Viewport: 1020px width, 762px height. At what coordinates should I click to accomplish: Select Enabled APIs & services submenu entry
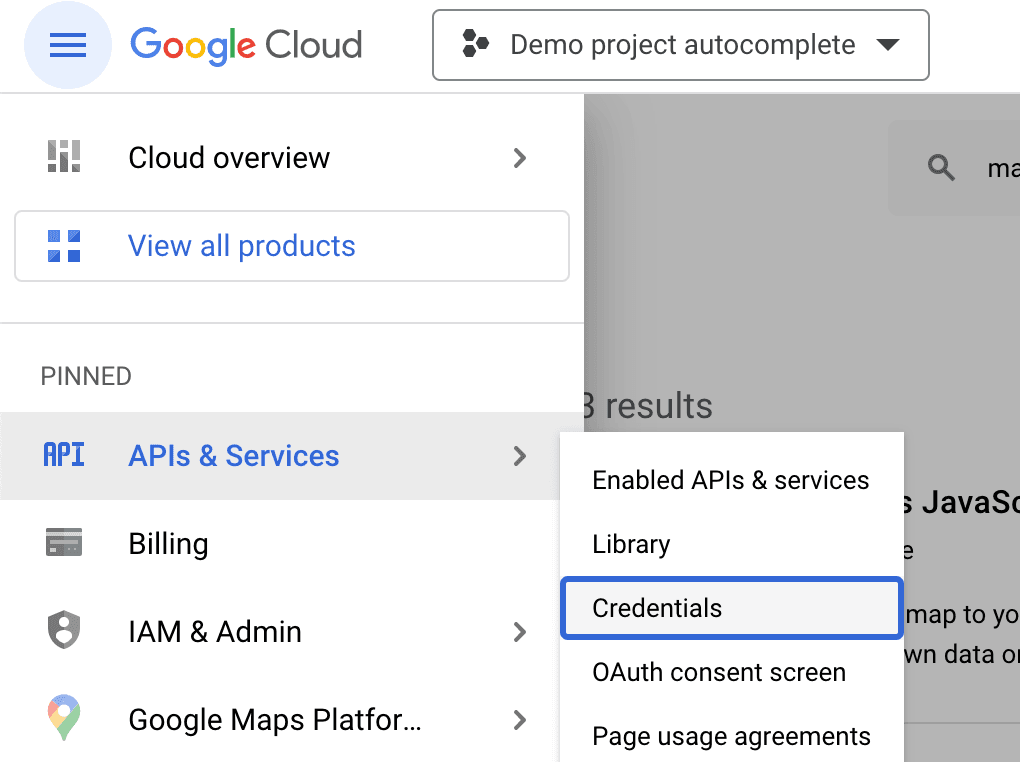point(732,480)
